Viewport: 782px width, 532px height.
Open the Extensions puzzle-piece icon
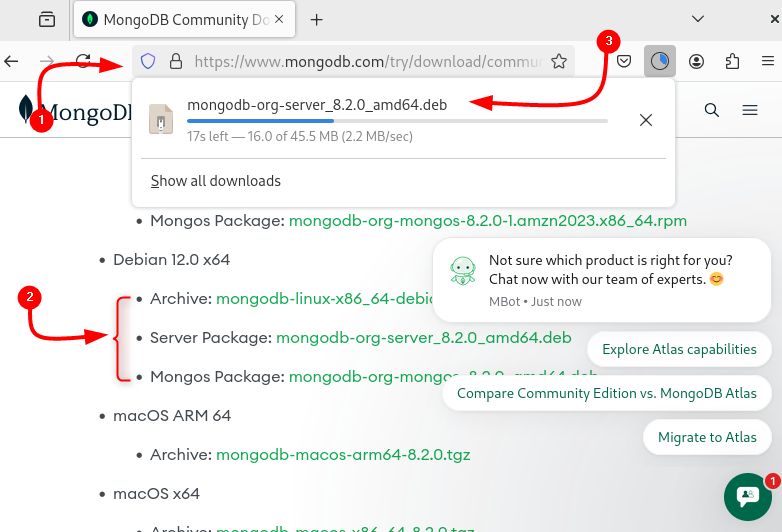coord(733,61)
